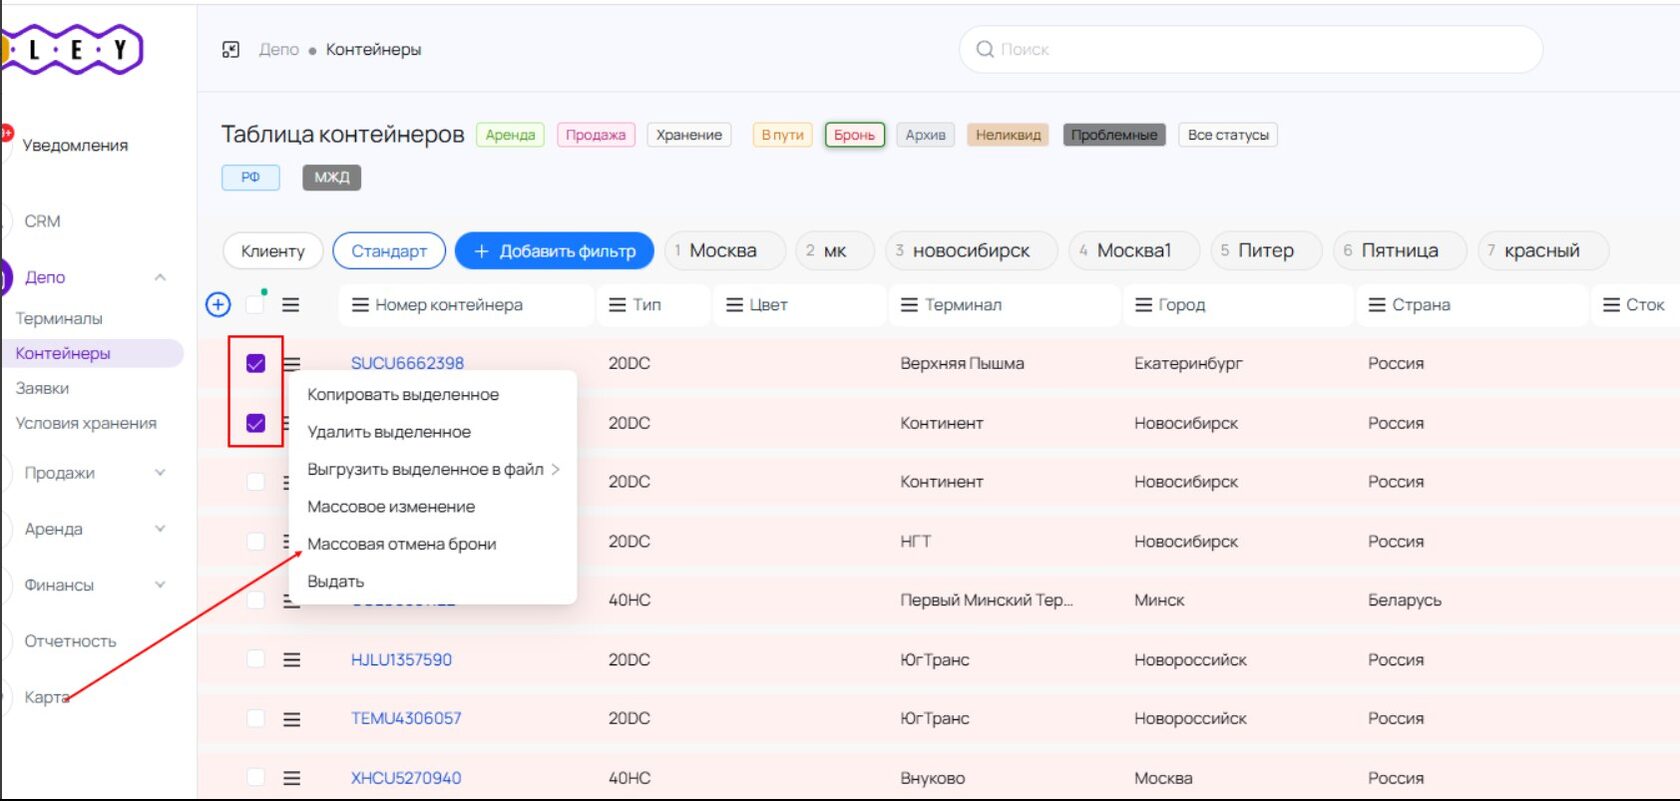Uncheck the checkbox for container SUCU6662398
This screenshot has width=1680, height=801.
pyautogui.click(x=256, y=363)
